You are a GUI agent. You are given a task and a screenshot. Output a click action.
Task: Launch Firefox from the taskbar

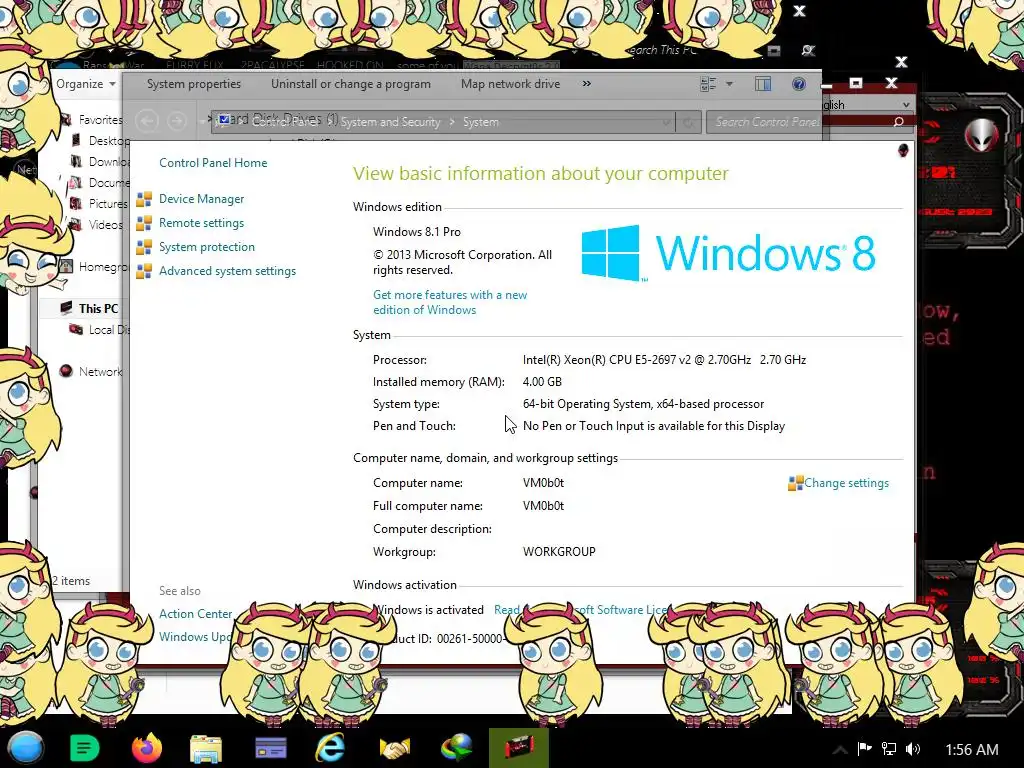(146, 748)
